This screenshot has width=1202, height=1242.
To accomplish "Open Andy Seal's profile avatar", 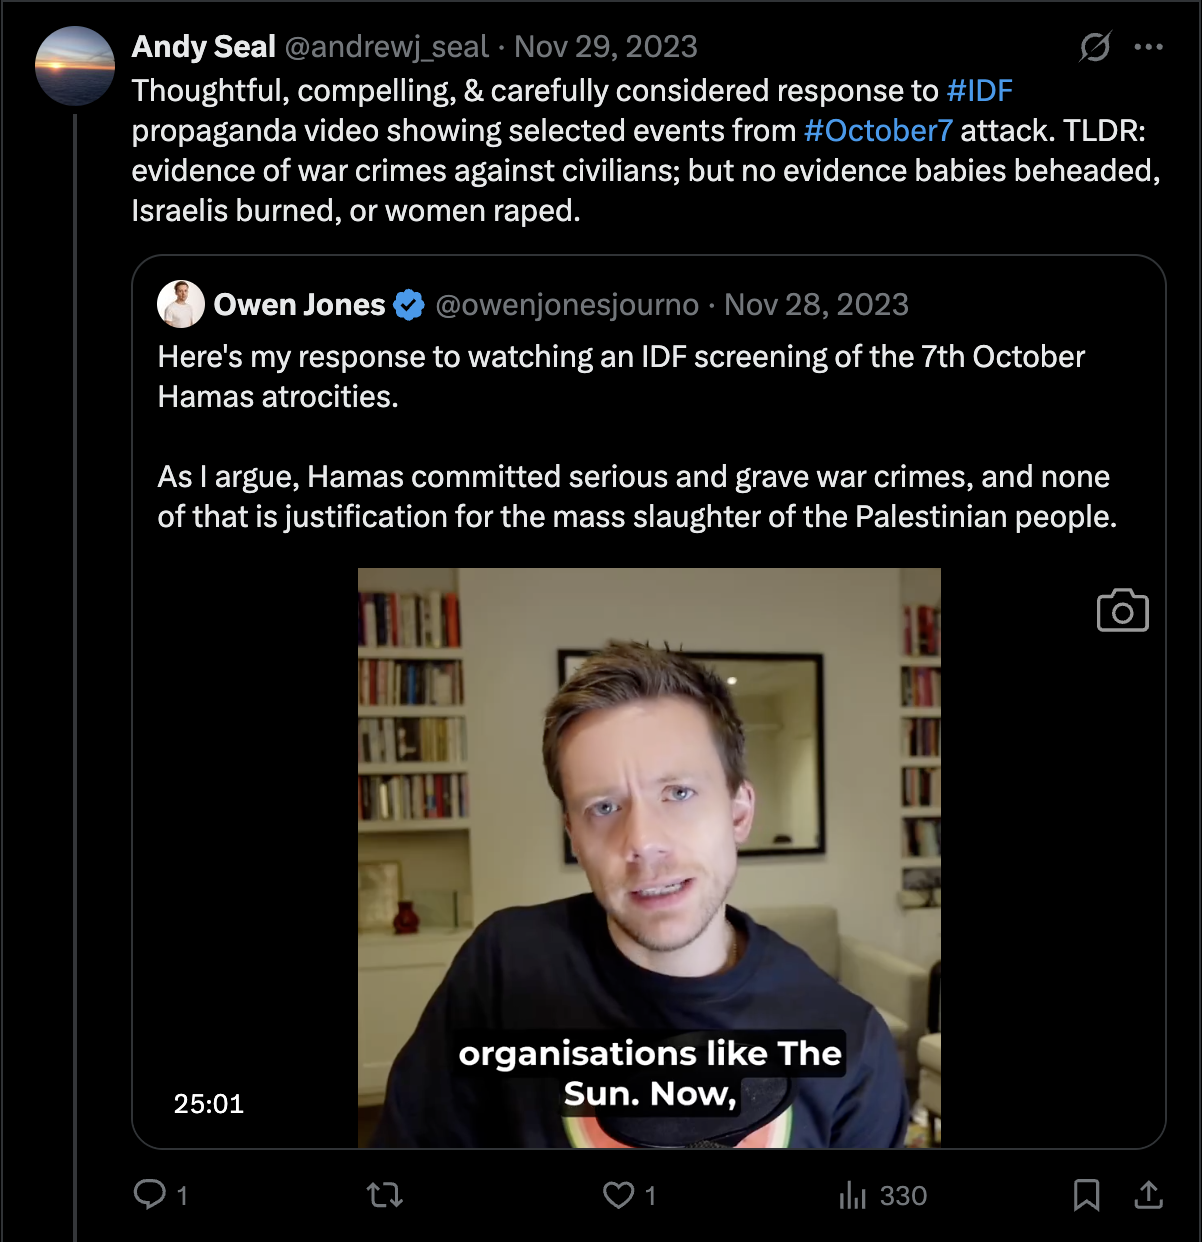I will tap(75, 66).
